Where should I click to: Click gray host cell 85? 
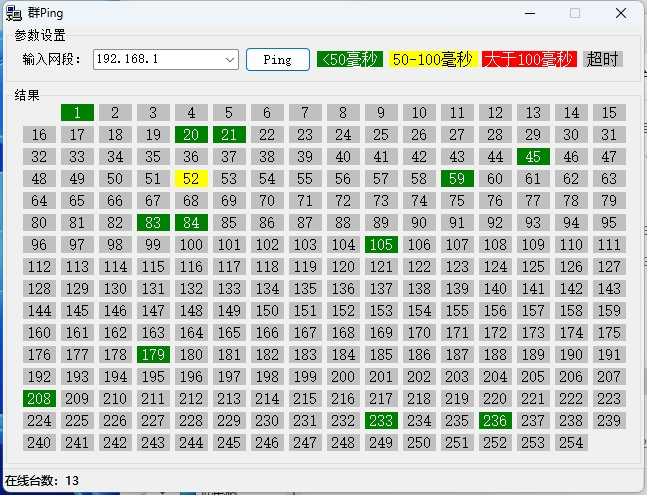click(x=229, y=223)
